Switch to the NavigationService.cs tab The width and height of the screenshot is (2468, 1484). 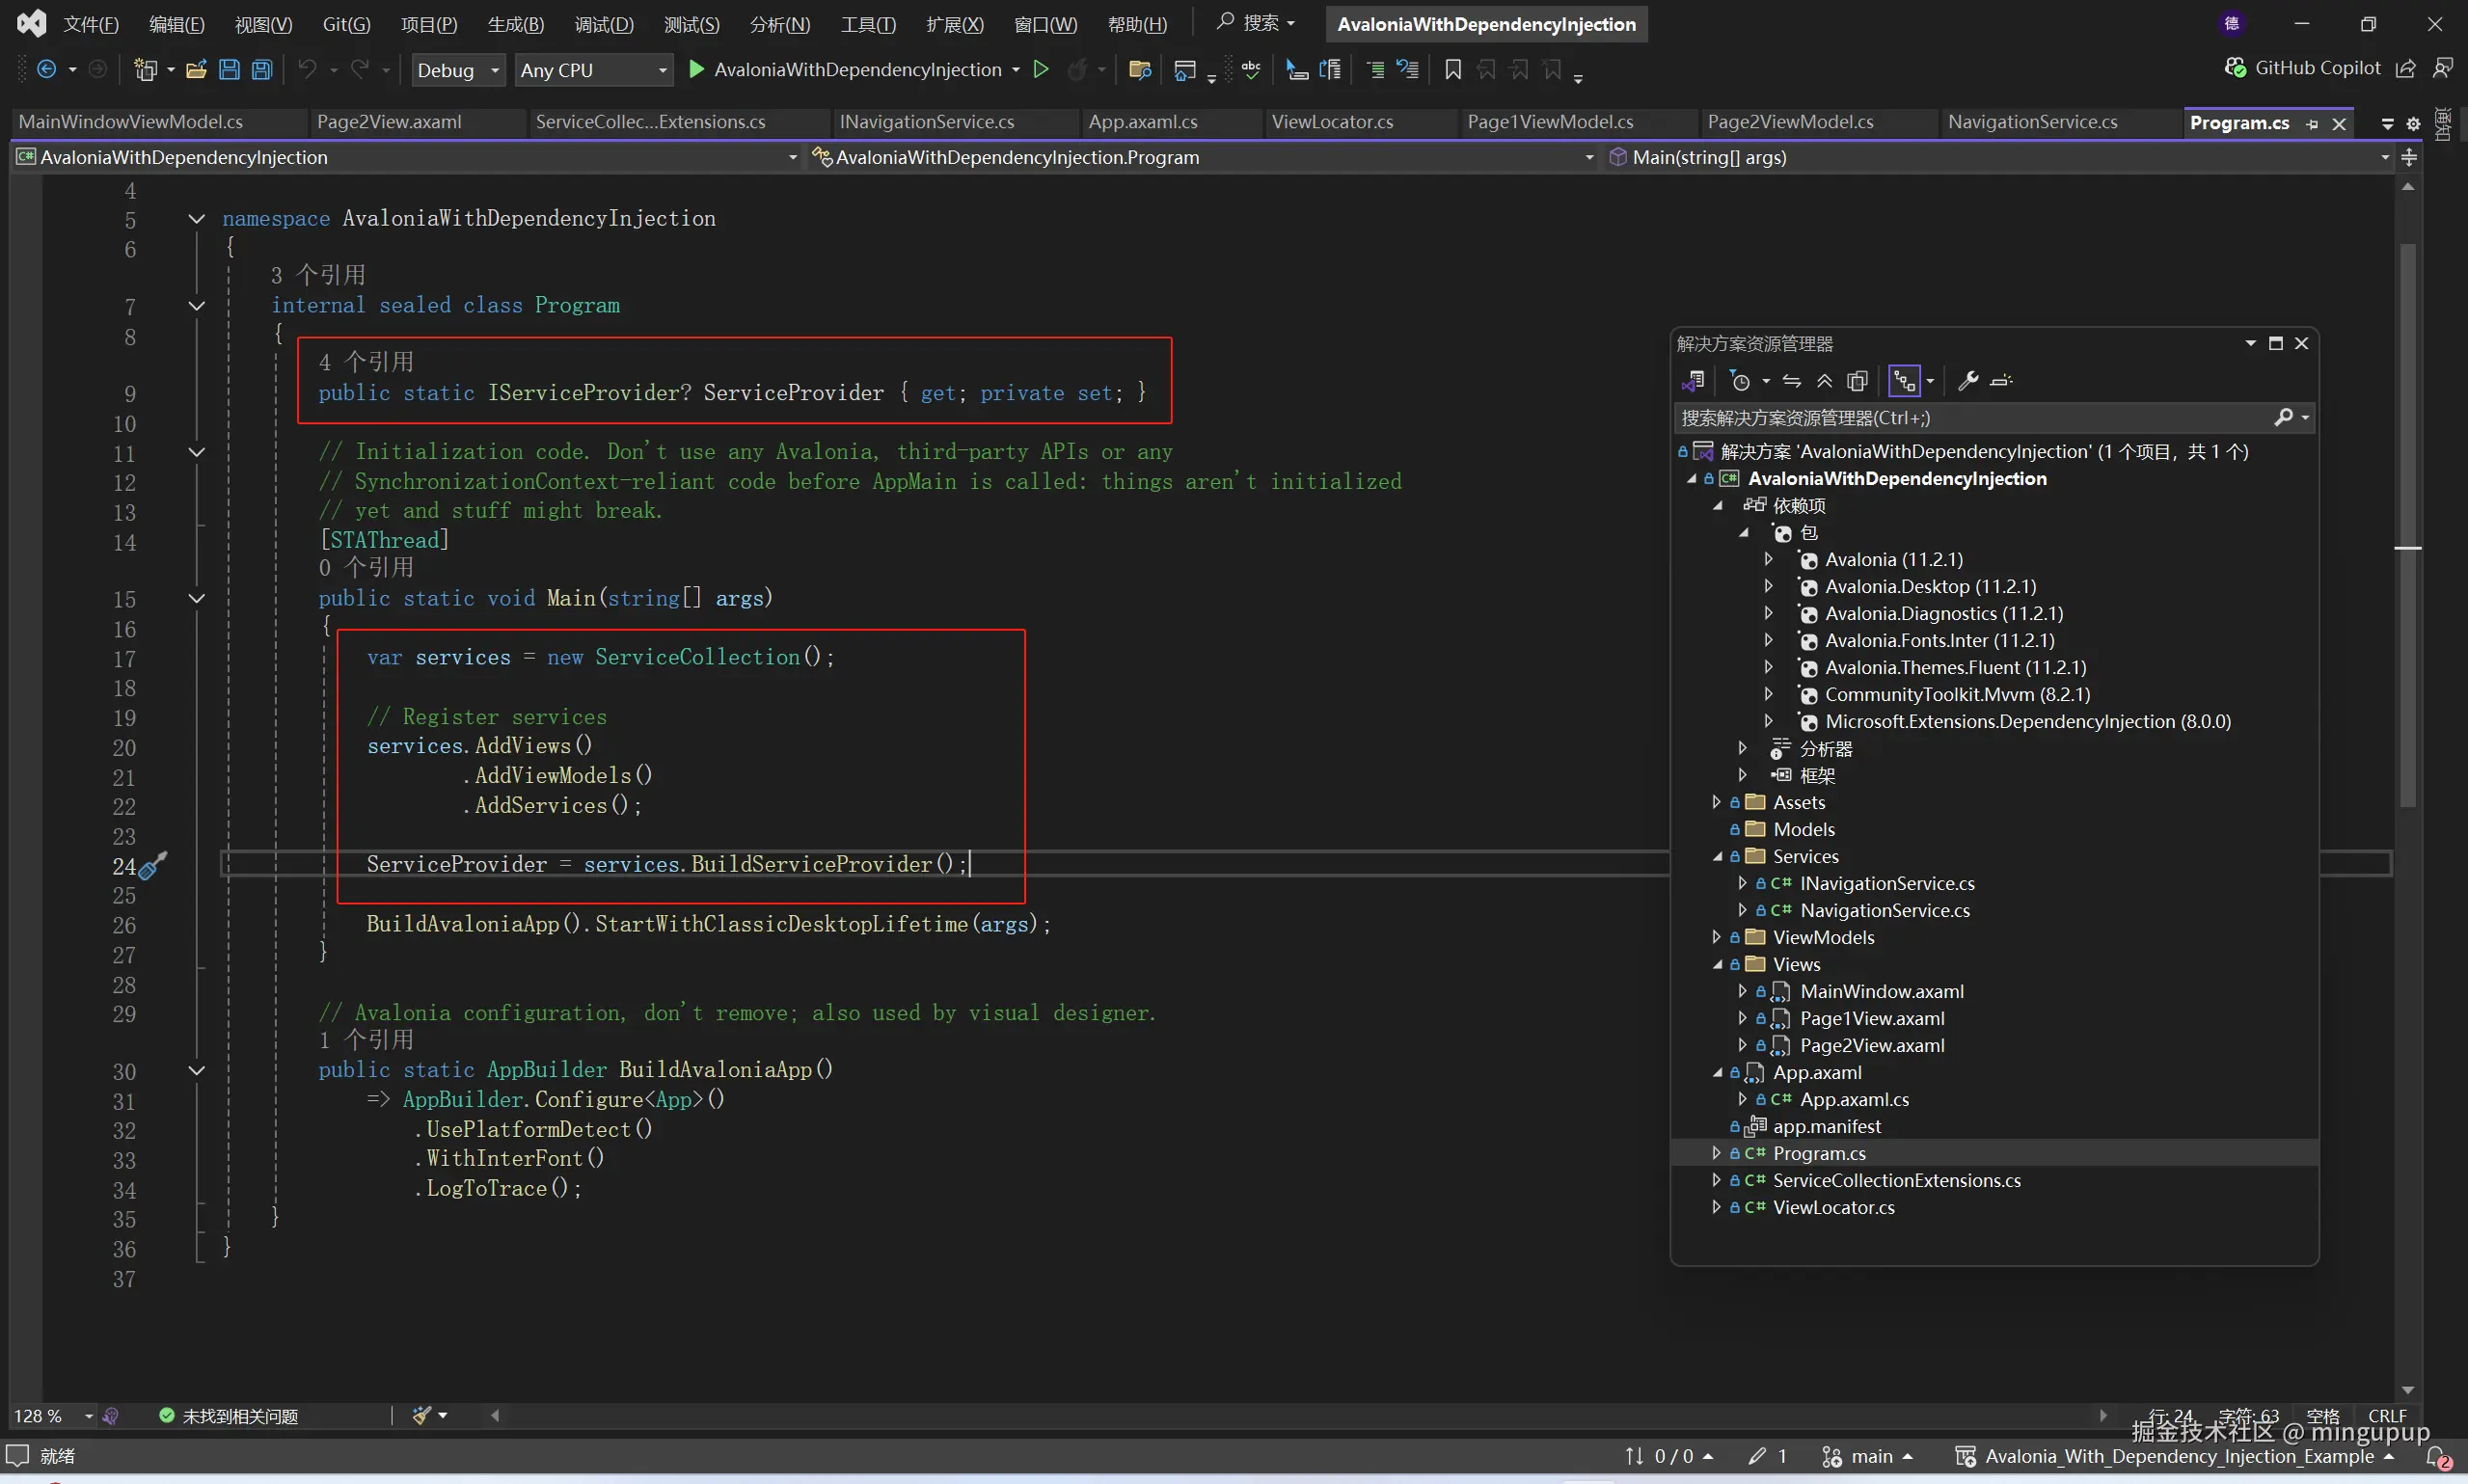click(2031, 122)
